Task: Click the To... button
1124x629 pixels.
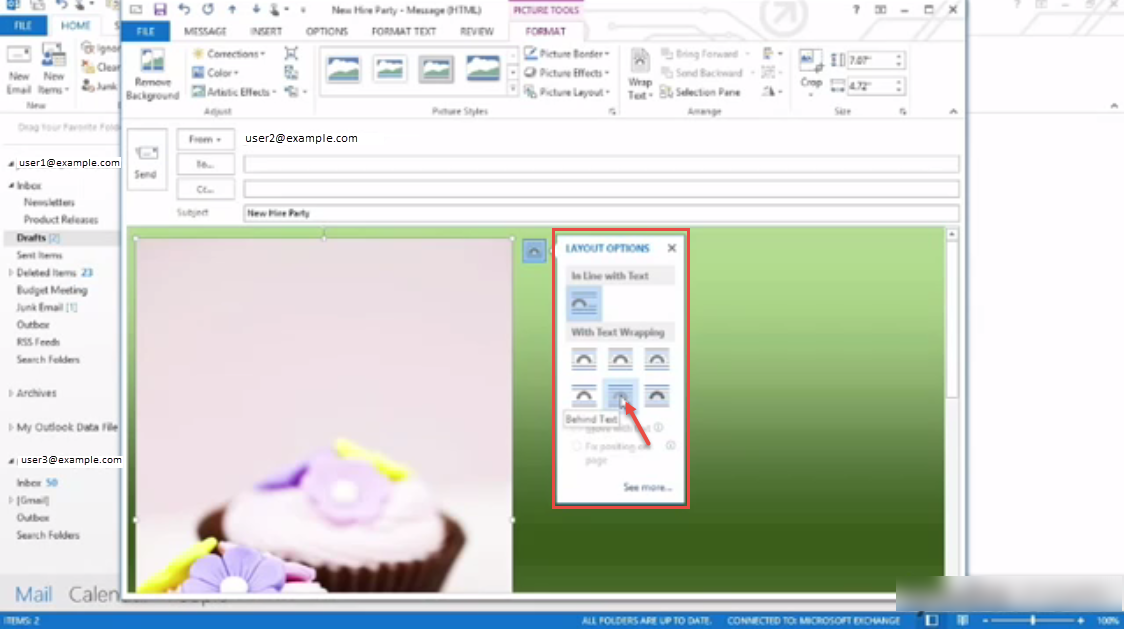Action: pyautogui.click(x=205, y=164)
